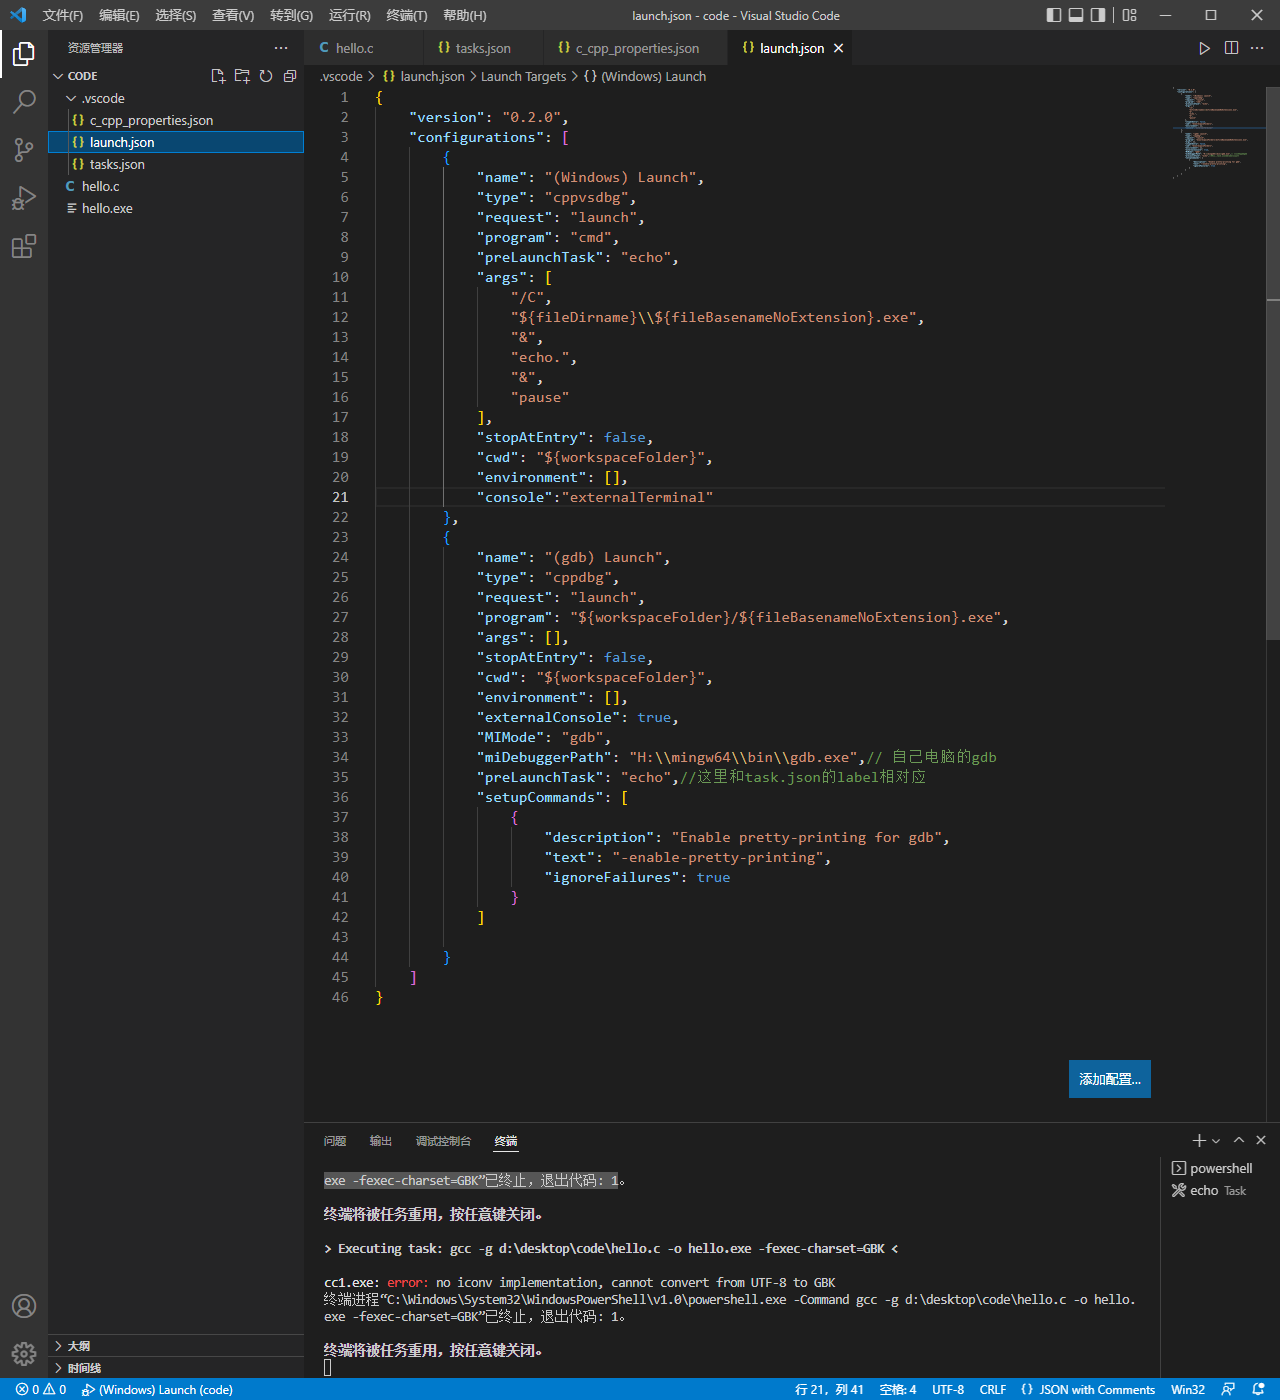Viewport: 1280px width, 1400px height.
Task: Change language mode via JSON with Comments
Action: pyautogui.click(x=1089, y=1389)
